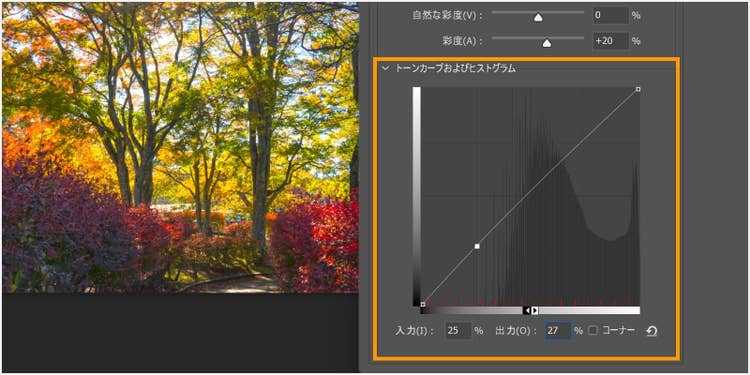Click the 彩度(A) label

coord(462,41)
